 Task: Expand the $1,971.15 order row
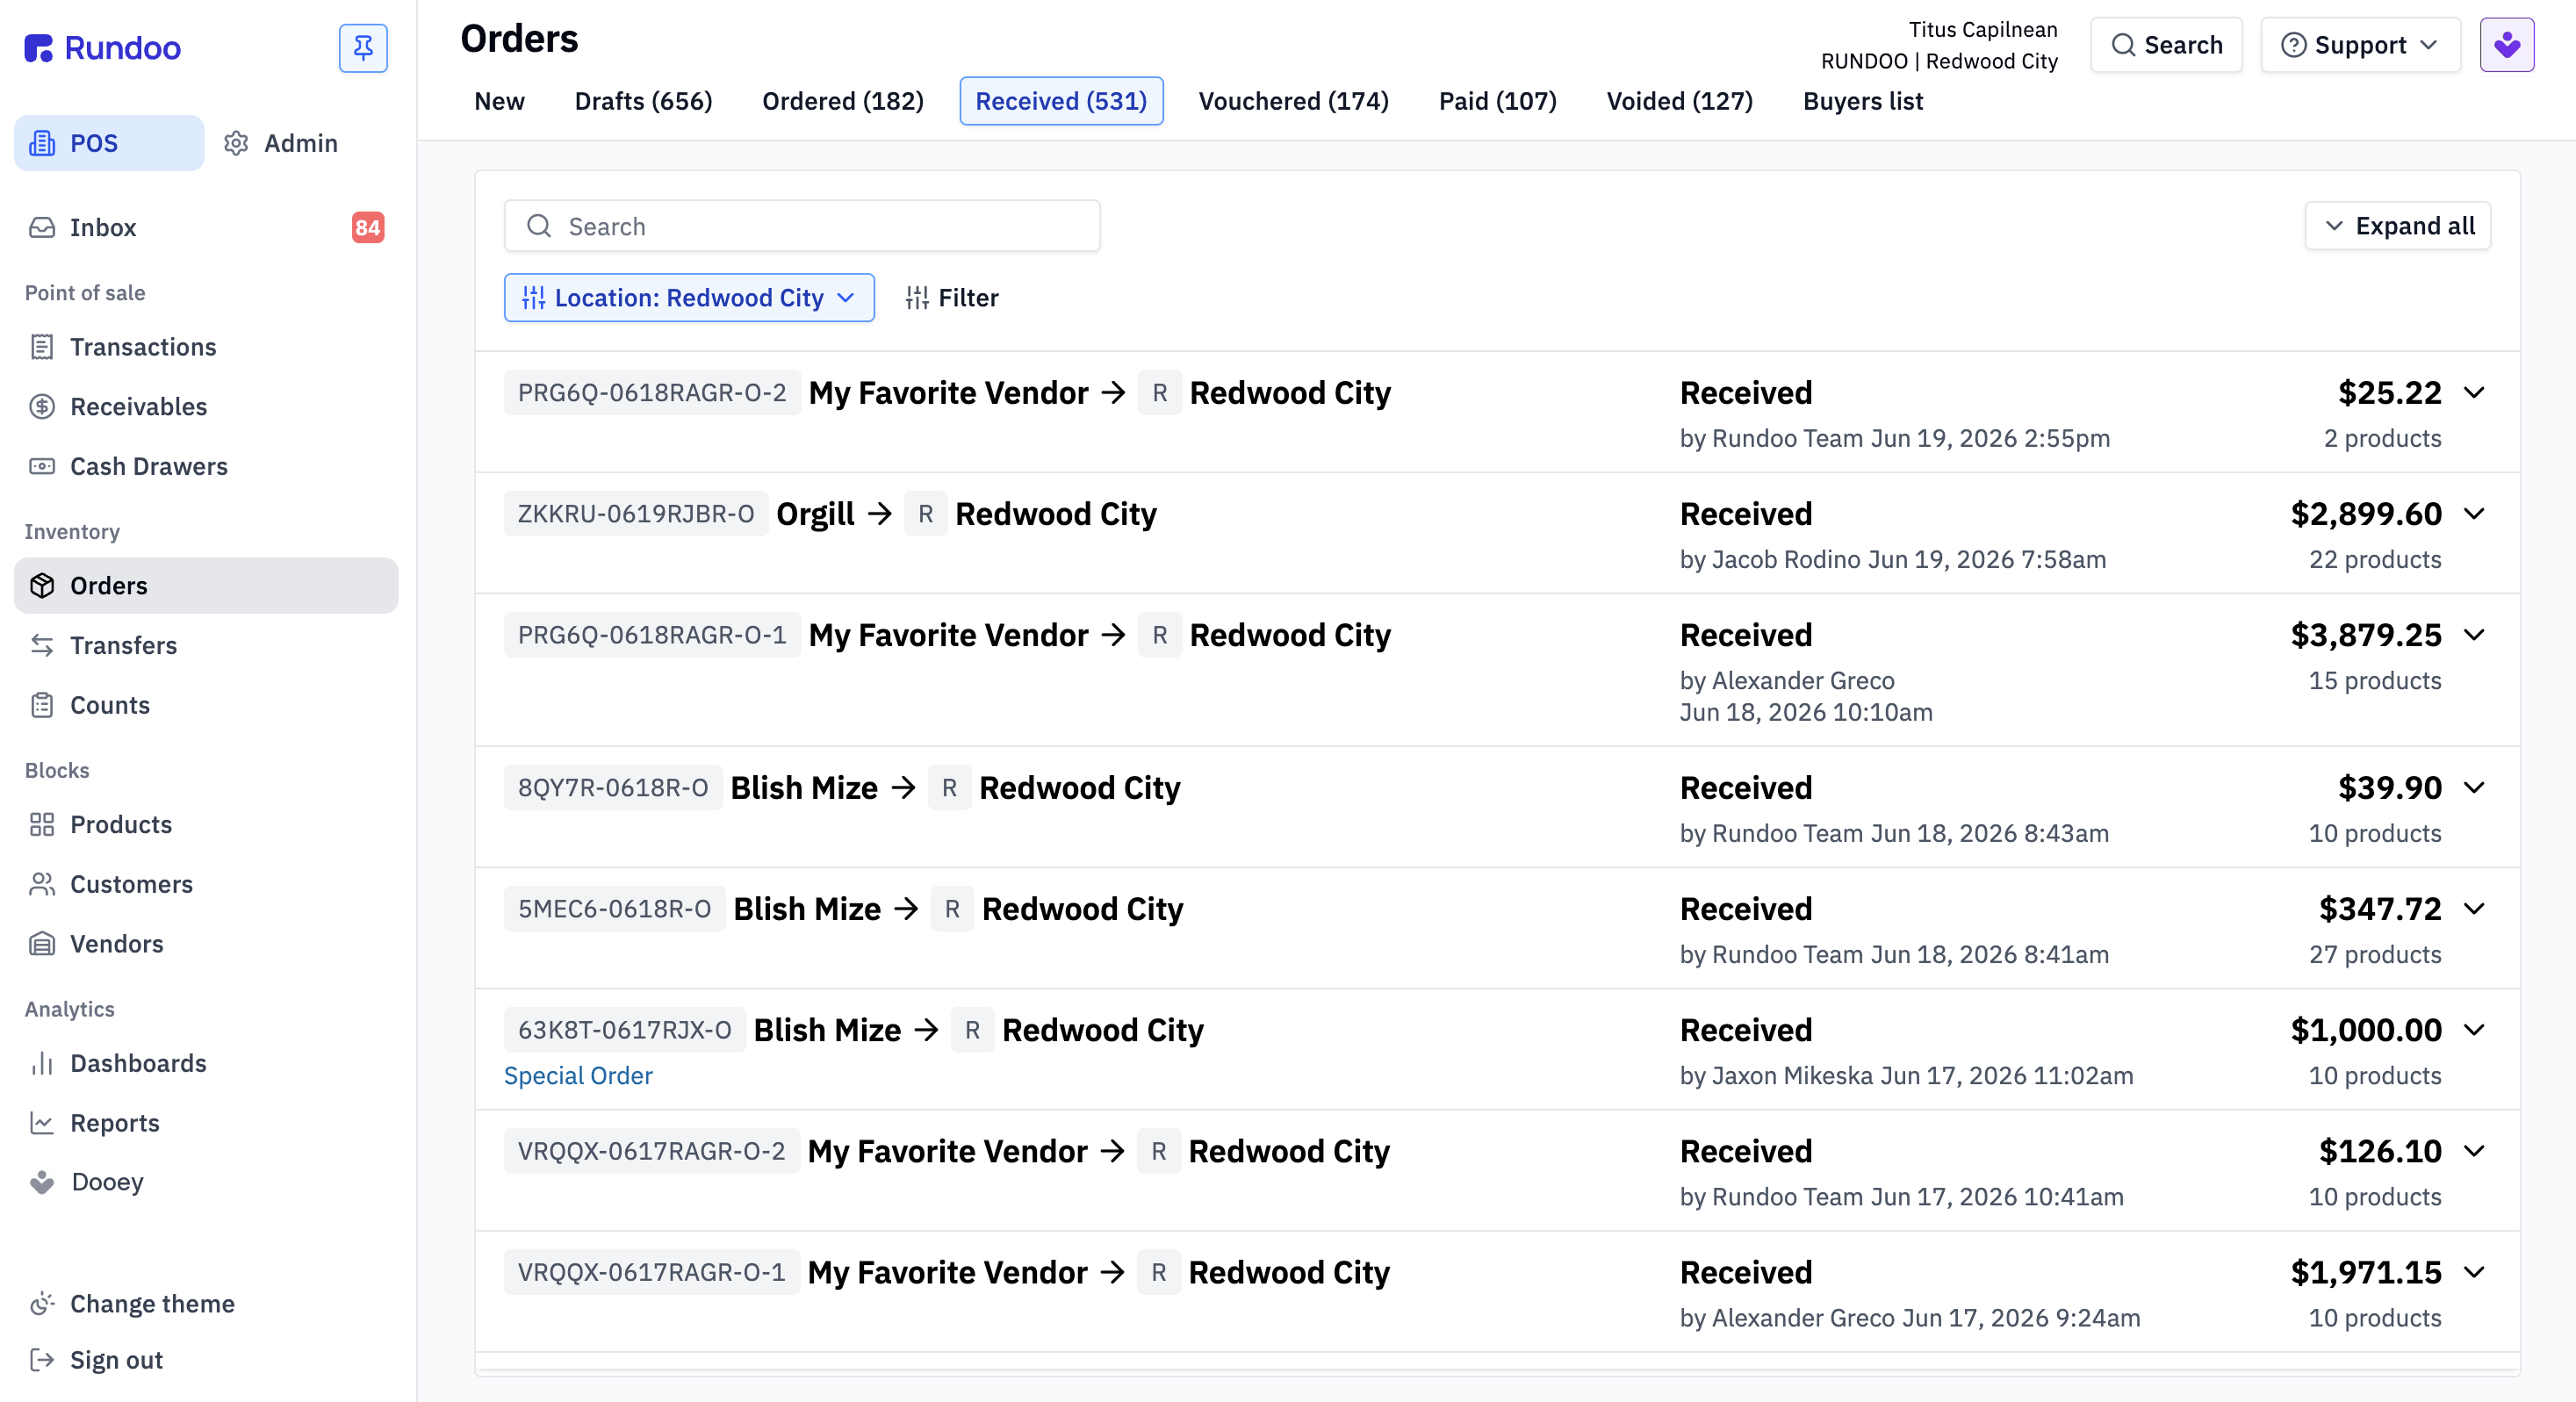[x=2474, y=1272]
